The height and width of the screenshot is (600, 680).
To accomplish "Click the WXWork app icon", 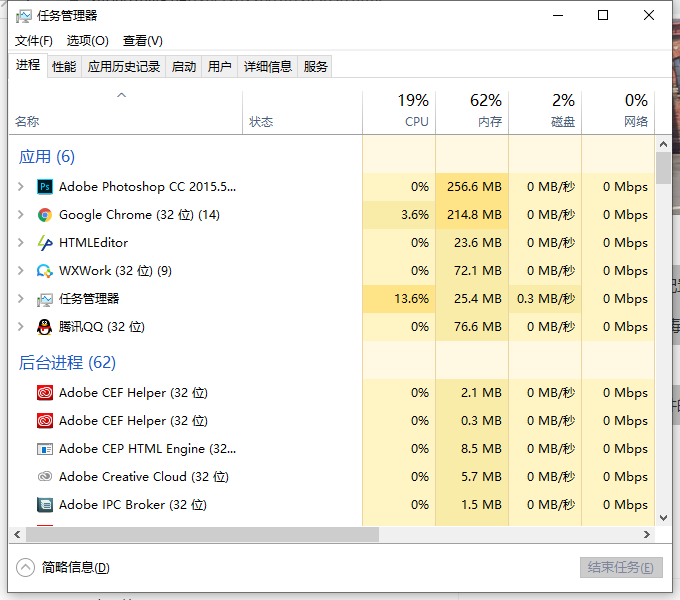I will pyautogui.click(x=45, y=271).
